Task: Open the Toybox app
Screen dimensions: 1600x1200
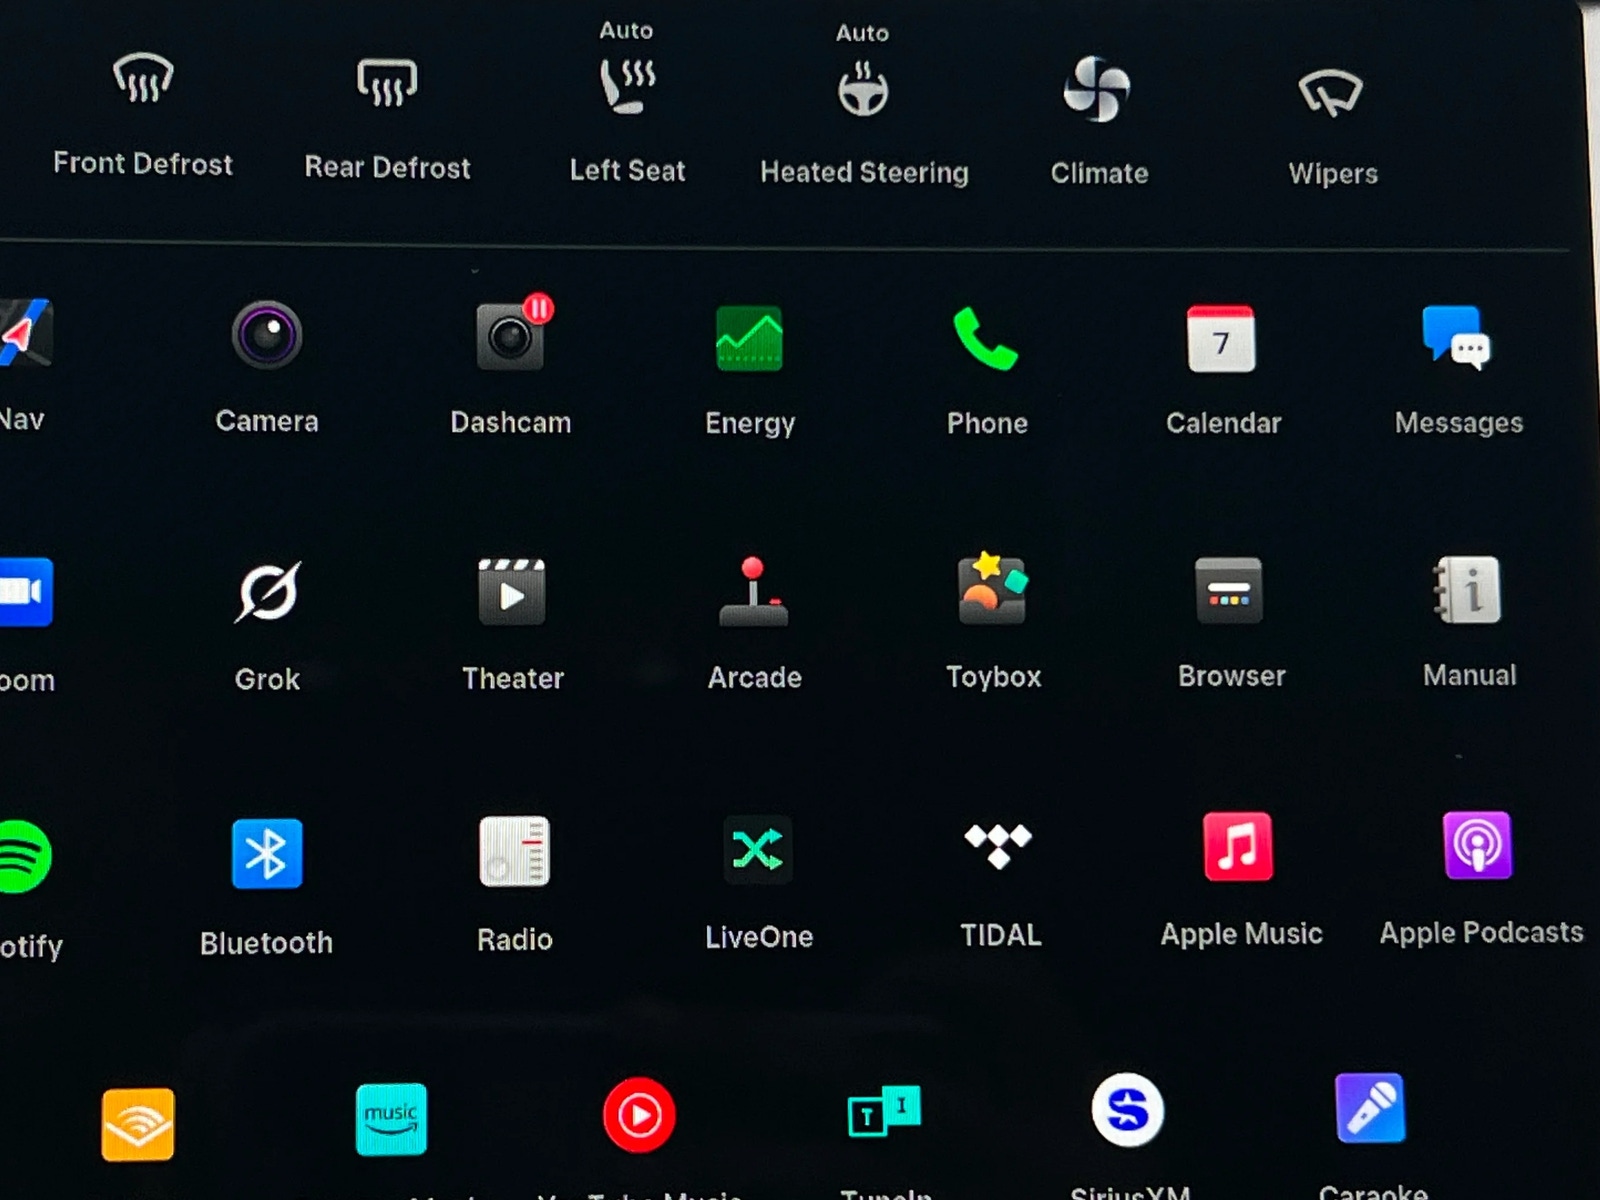Action: pyautogui.click(x=992, y=588)
